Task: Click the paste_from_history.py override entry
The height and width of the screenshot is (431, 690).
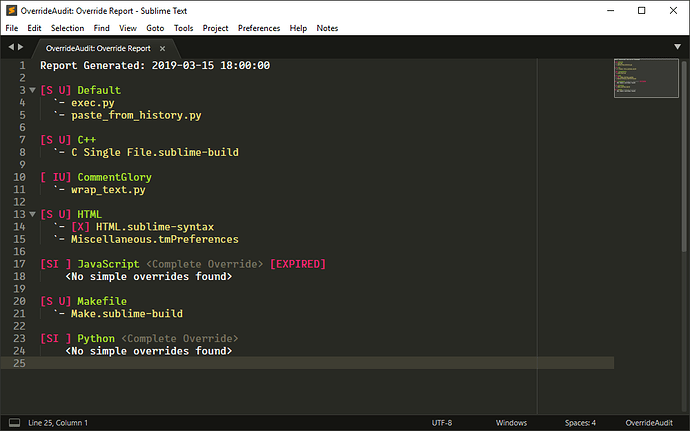Action: click(x=136, y=115)
